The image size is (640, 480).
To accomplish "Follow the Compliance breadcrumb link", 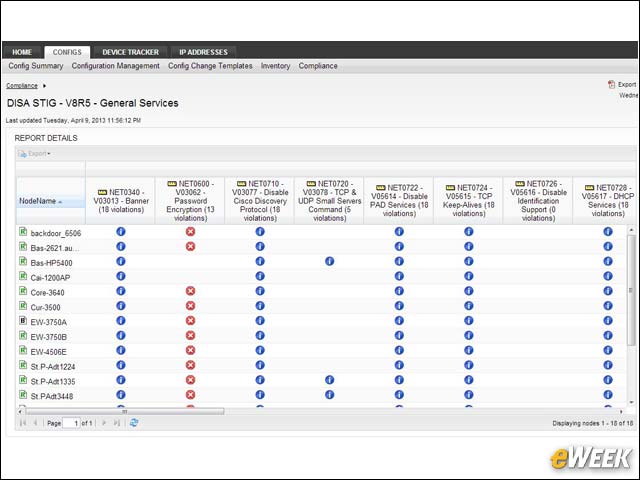I will coord(22,86).
